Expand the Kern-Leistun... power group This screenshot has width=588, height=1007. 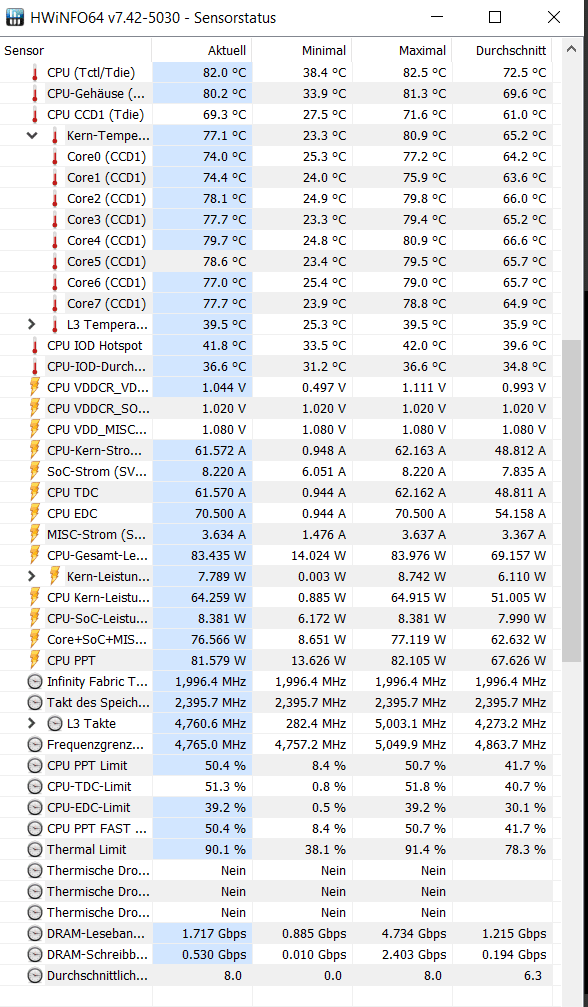[x=31, y=576]
